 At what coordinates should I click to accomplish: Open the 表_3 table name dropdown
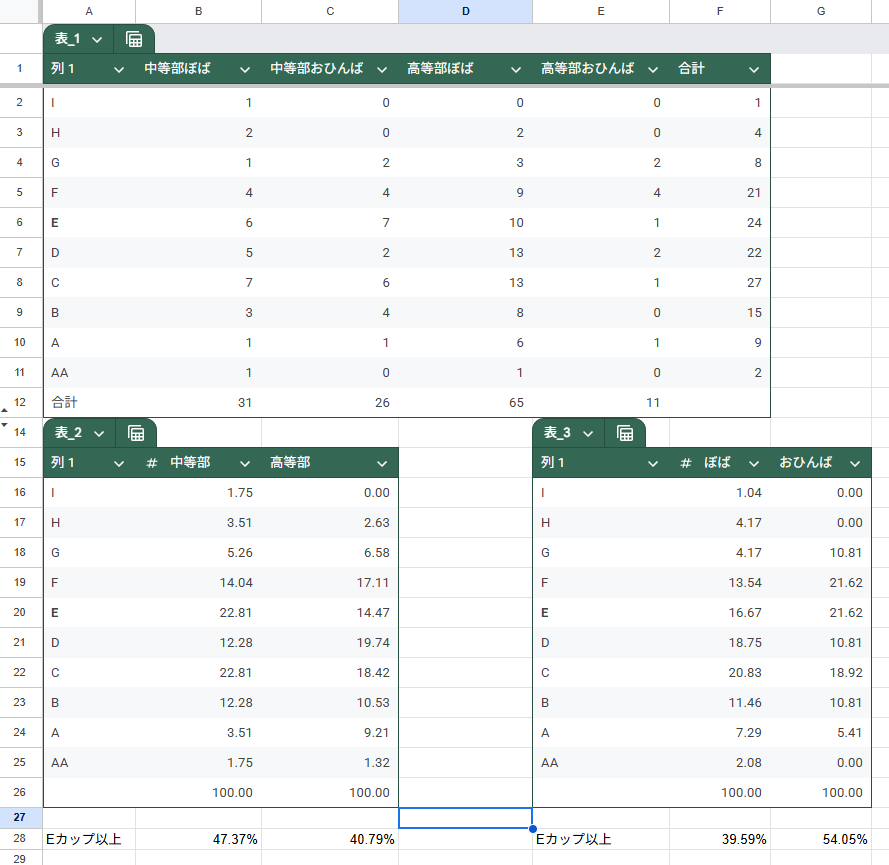(x=588, y=433)
